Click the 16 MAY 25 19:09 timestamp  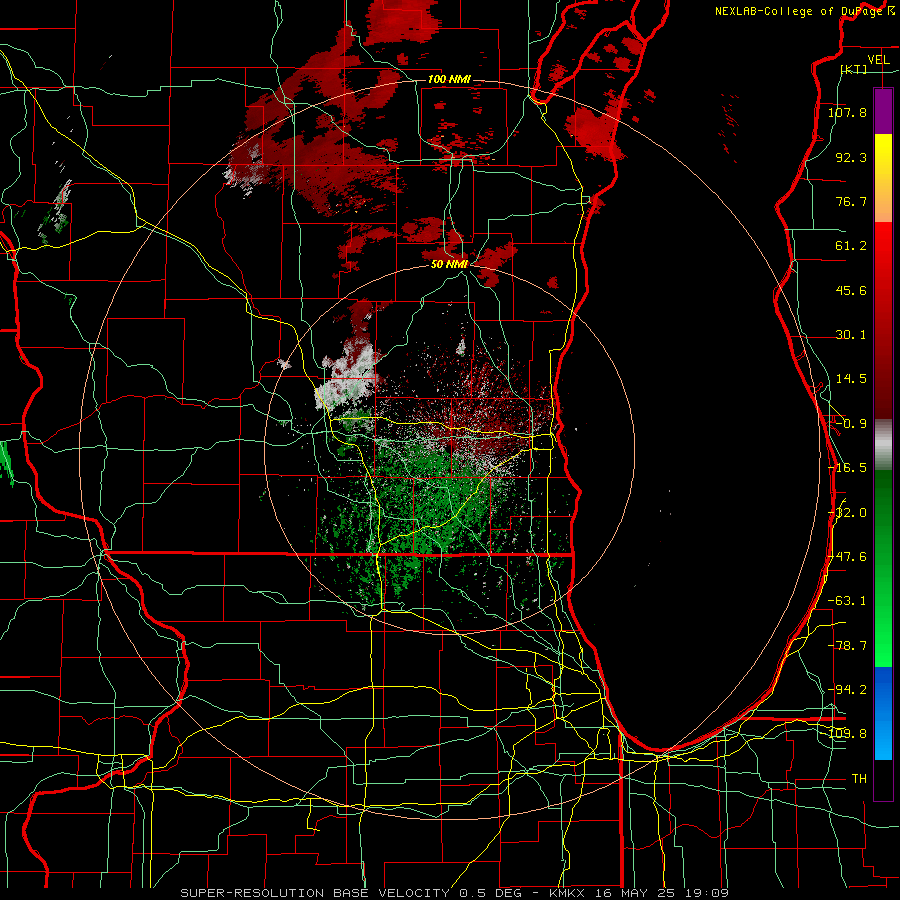click(660, 893)
